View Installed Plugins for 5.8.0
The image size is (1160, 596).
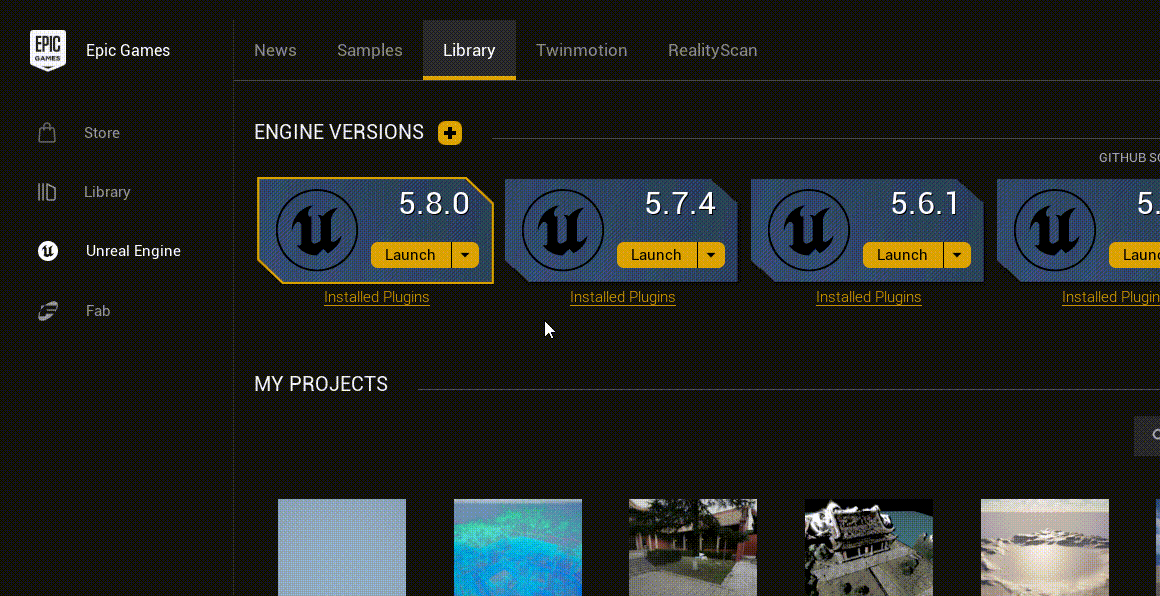click(x=377, y=297)
